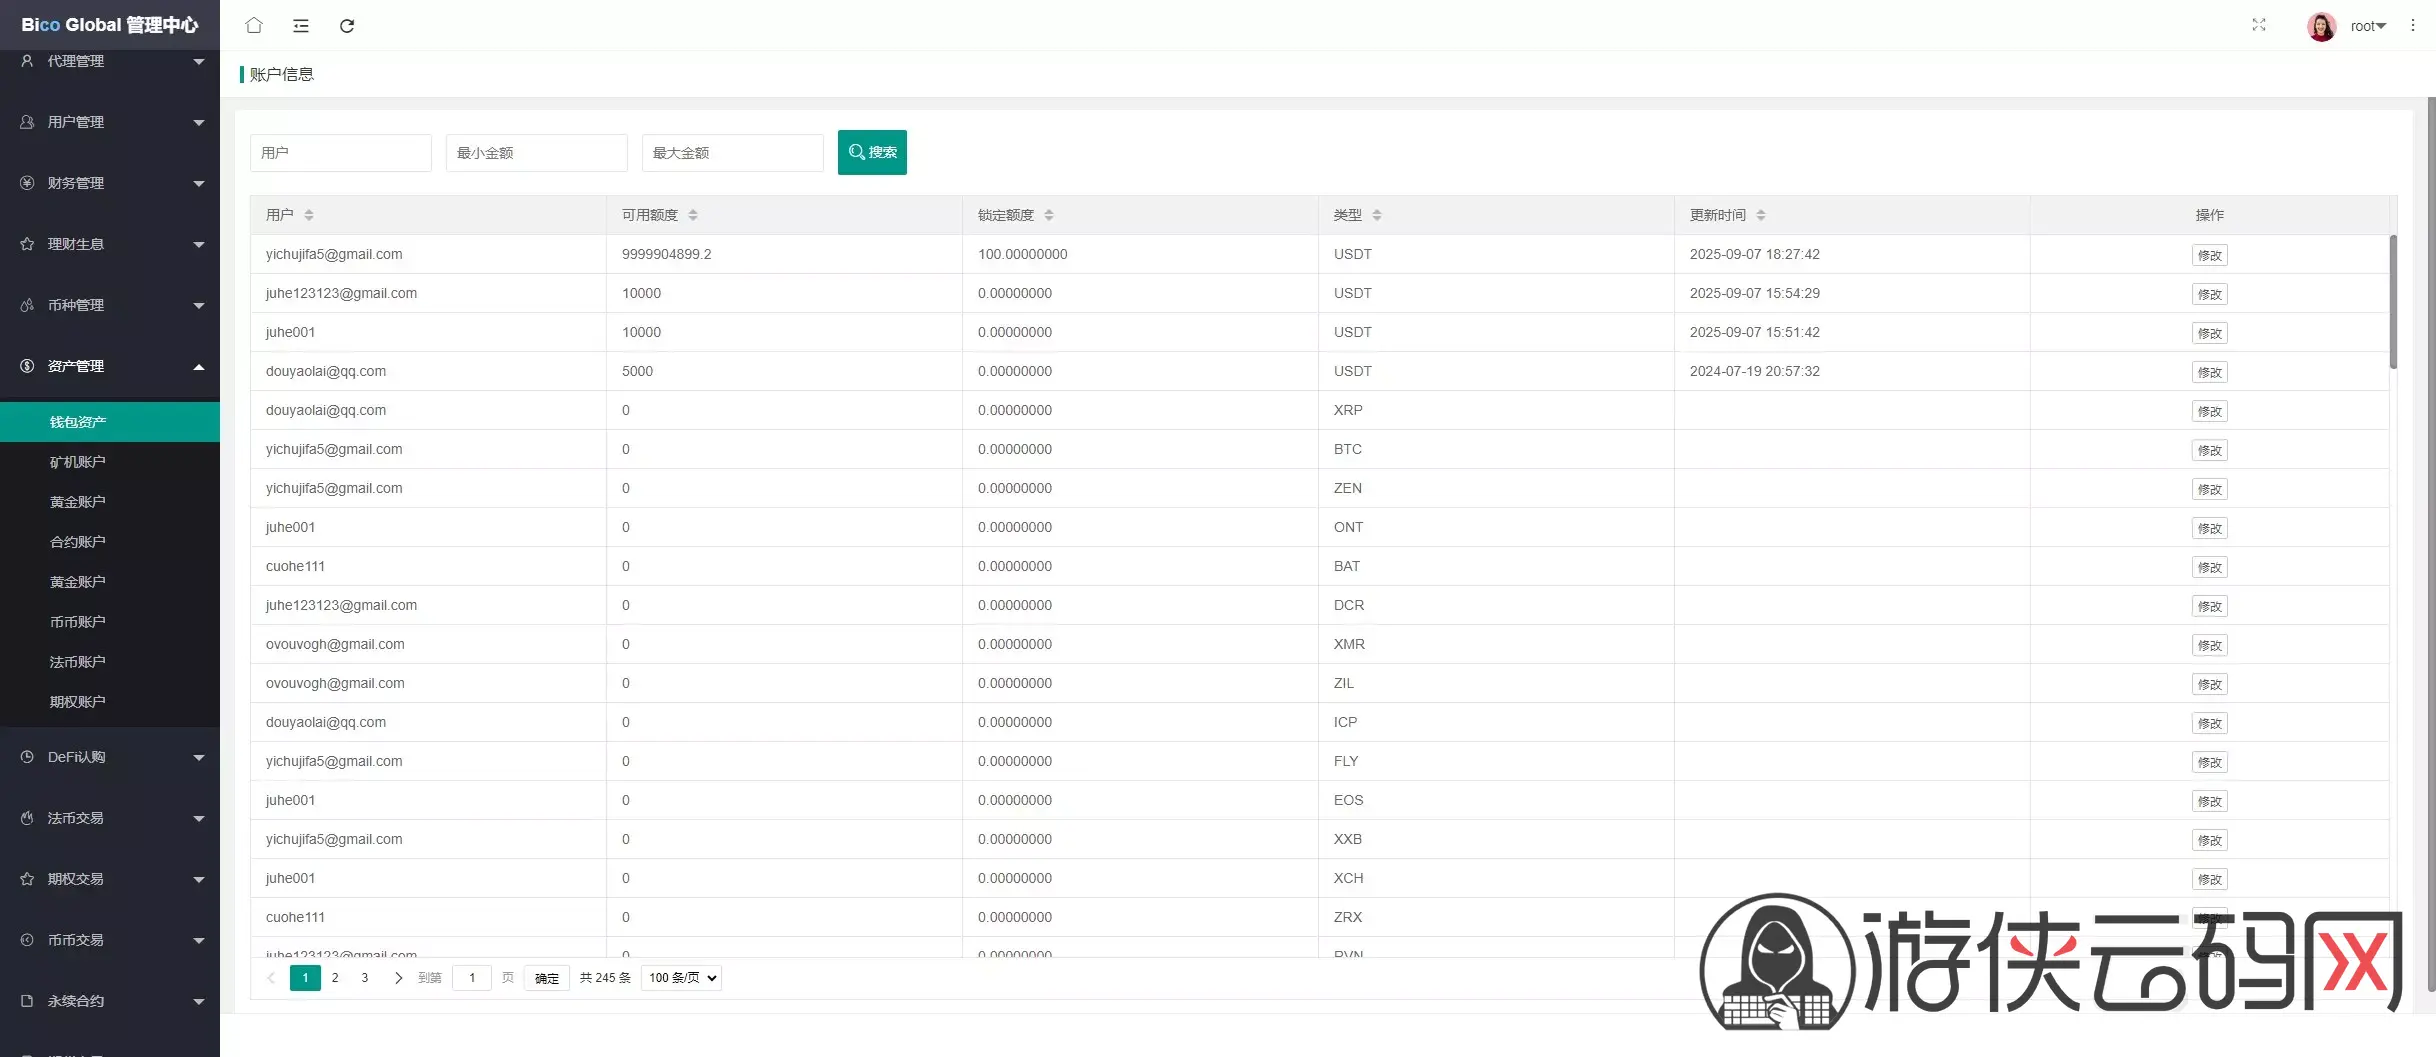This screenshot has width=2436, height=1057.
Task: Select 合约账户 submenu item
Action: tap(78, 542)
